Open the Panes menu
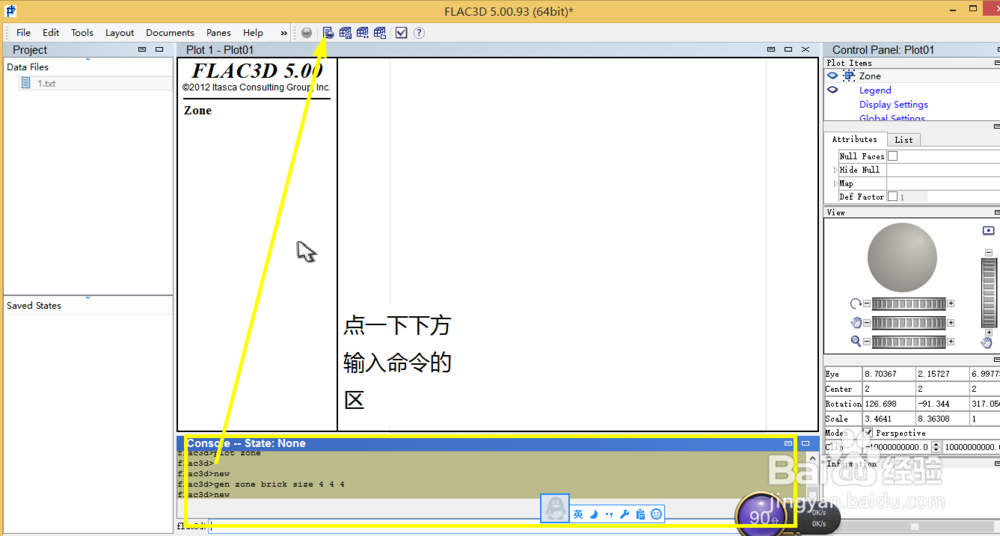Image resolution: width=1000 pixels, height=536 pixels. [219, 33]
